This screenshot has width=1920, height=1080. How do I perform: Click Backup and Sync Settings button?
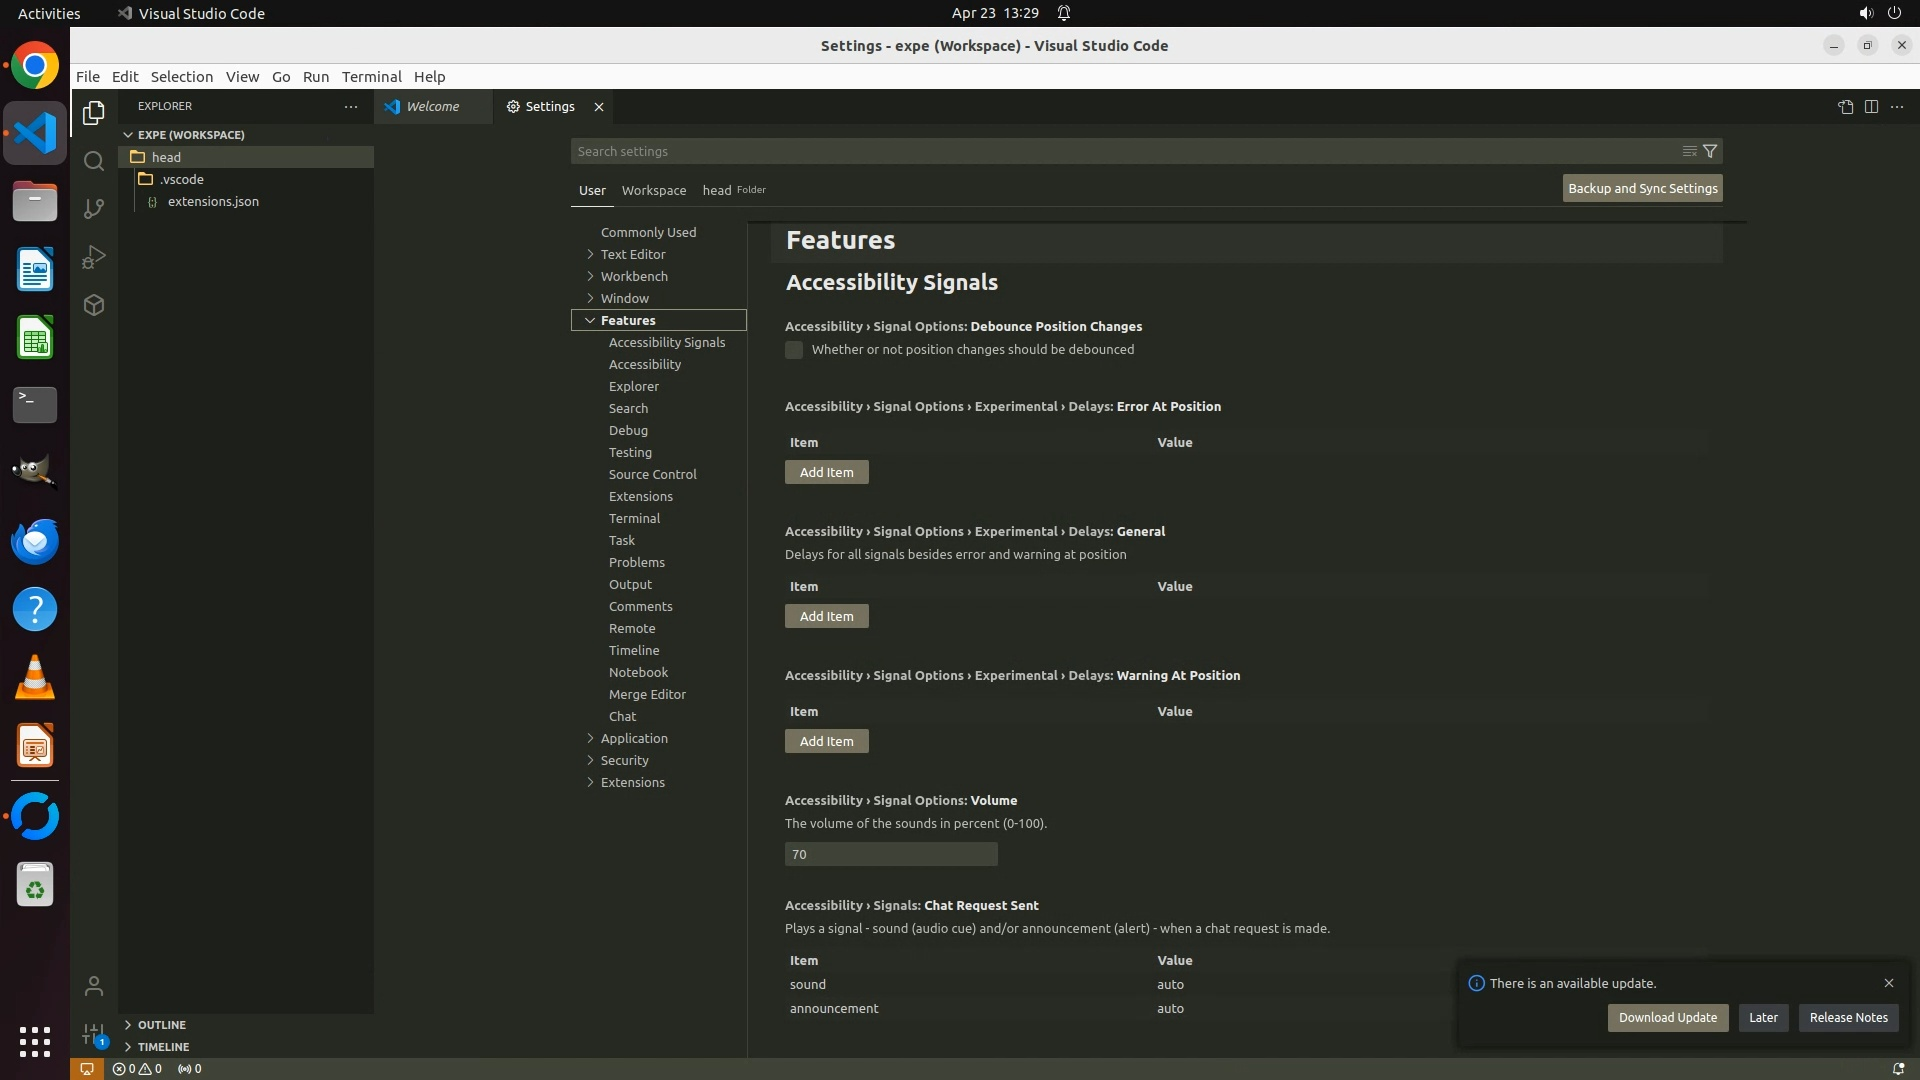click(x=1642, y=188)
